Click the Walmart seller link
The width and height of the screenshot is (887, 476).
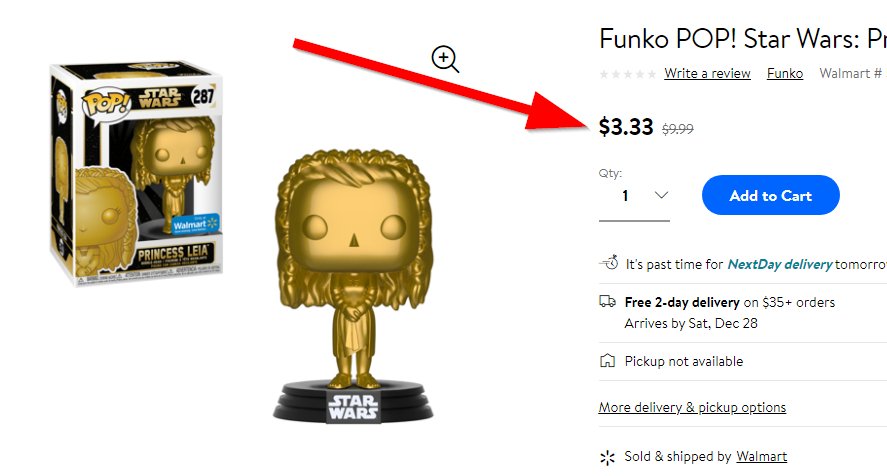point(761,456)
